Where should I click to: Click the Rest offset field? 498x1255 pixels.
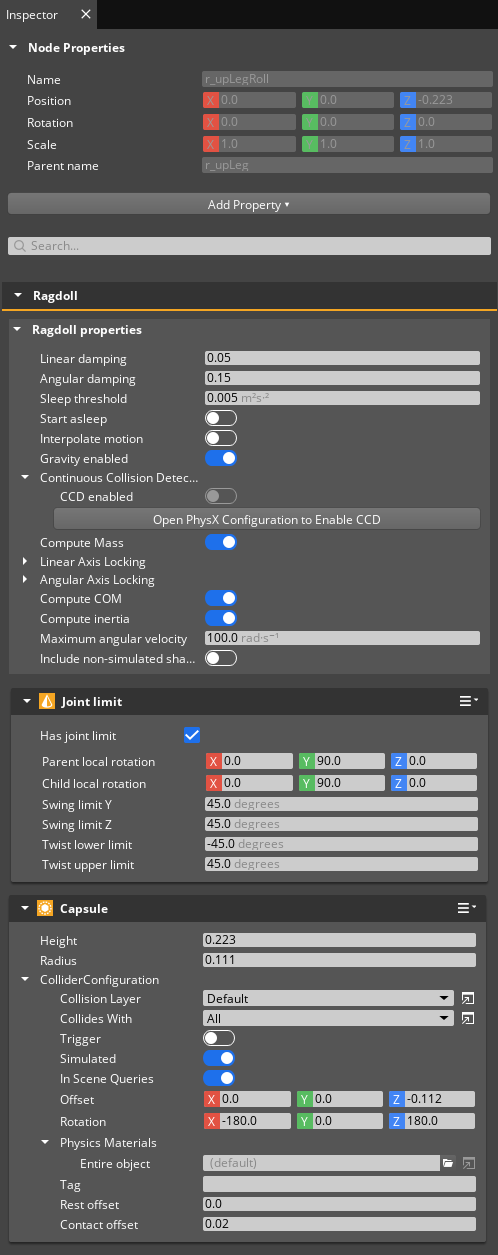coord(339,1204)
